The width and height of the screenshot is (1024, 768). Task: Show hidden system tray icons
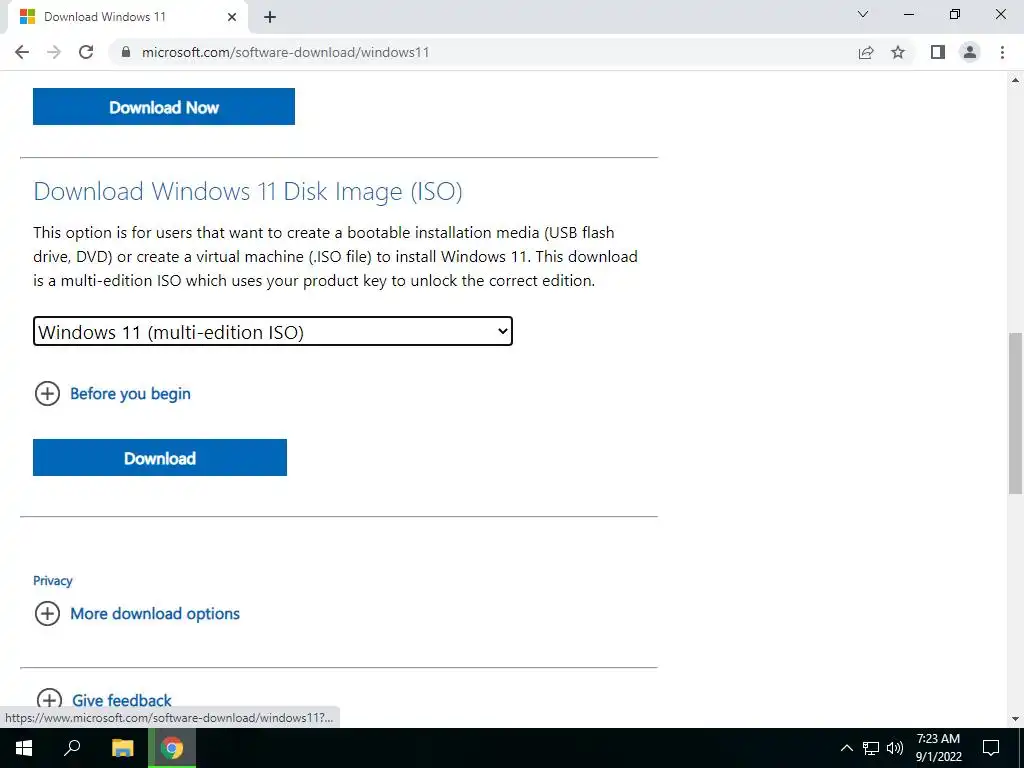[x=846, y=748]
